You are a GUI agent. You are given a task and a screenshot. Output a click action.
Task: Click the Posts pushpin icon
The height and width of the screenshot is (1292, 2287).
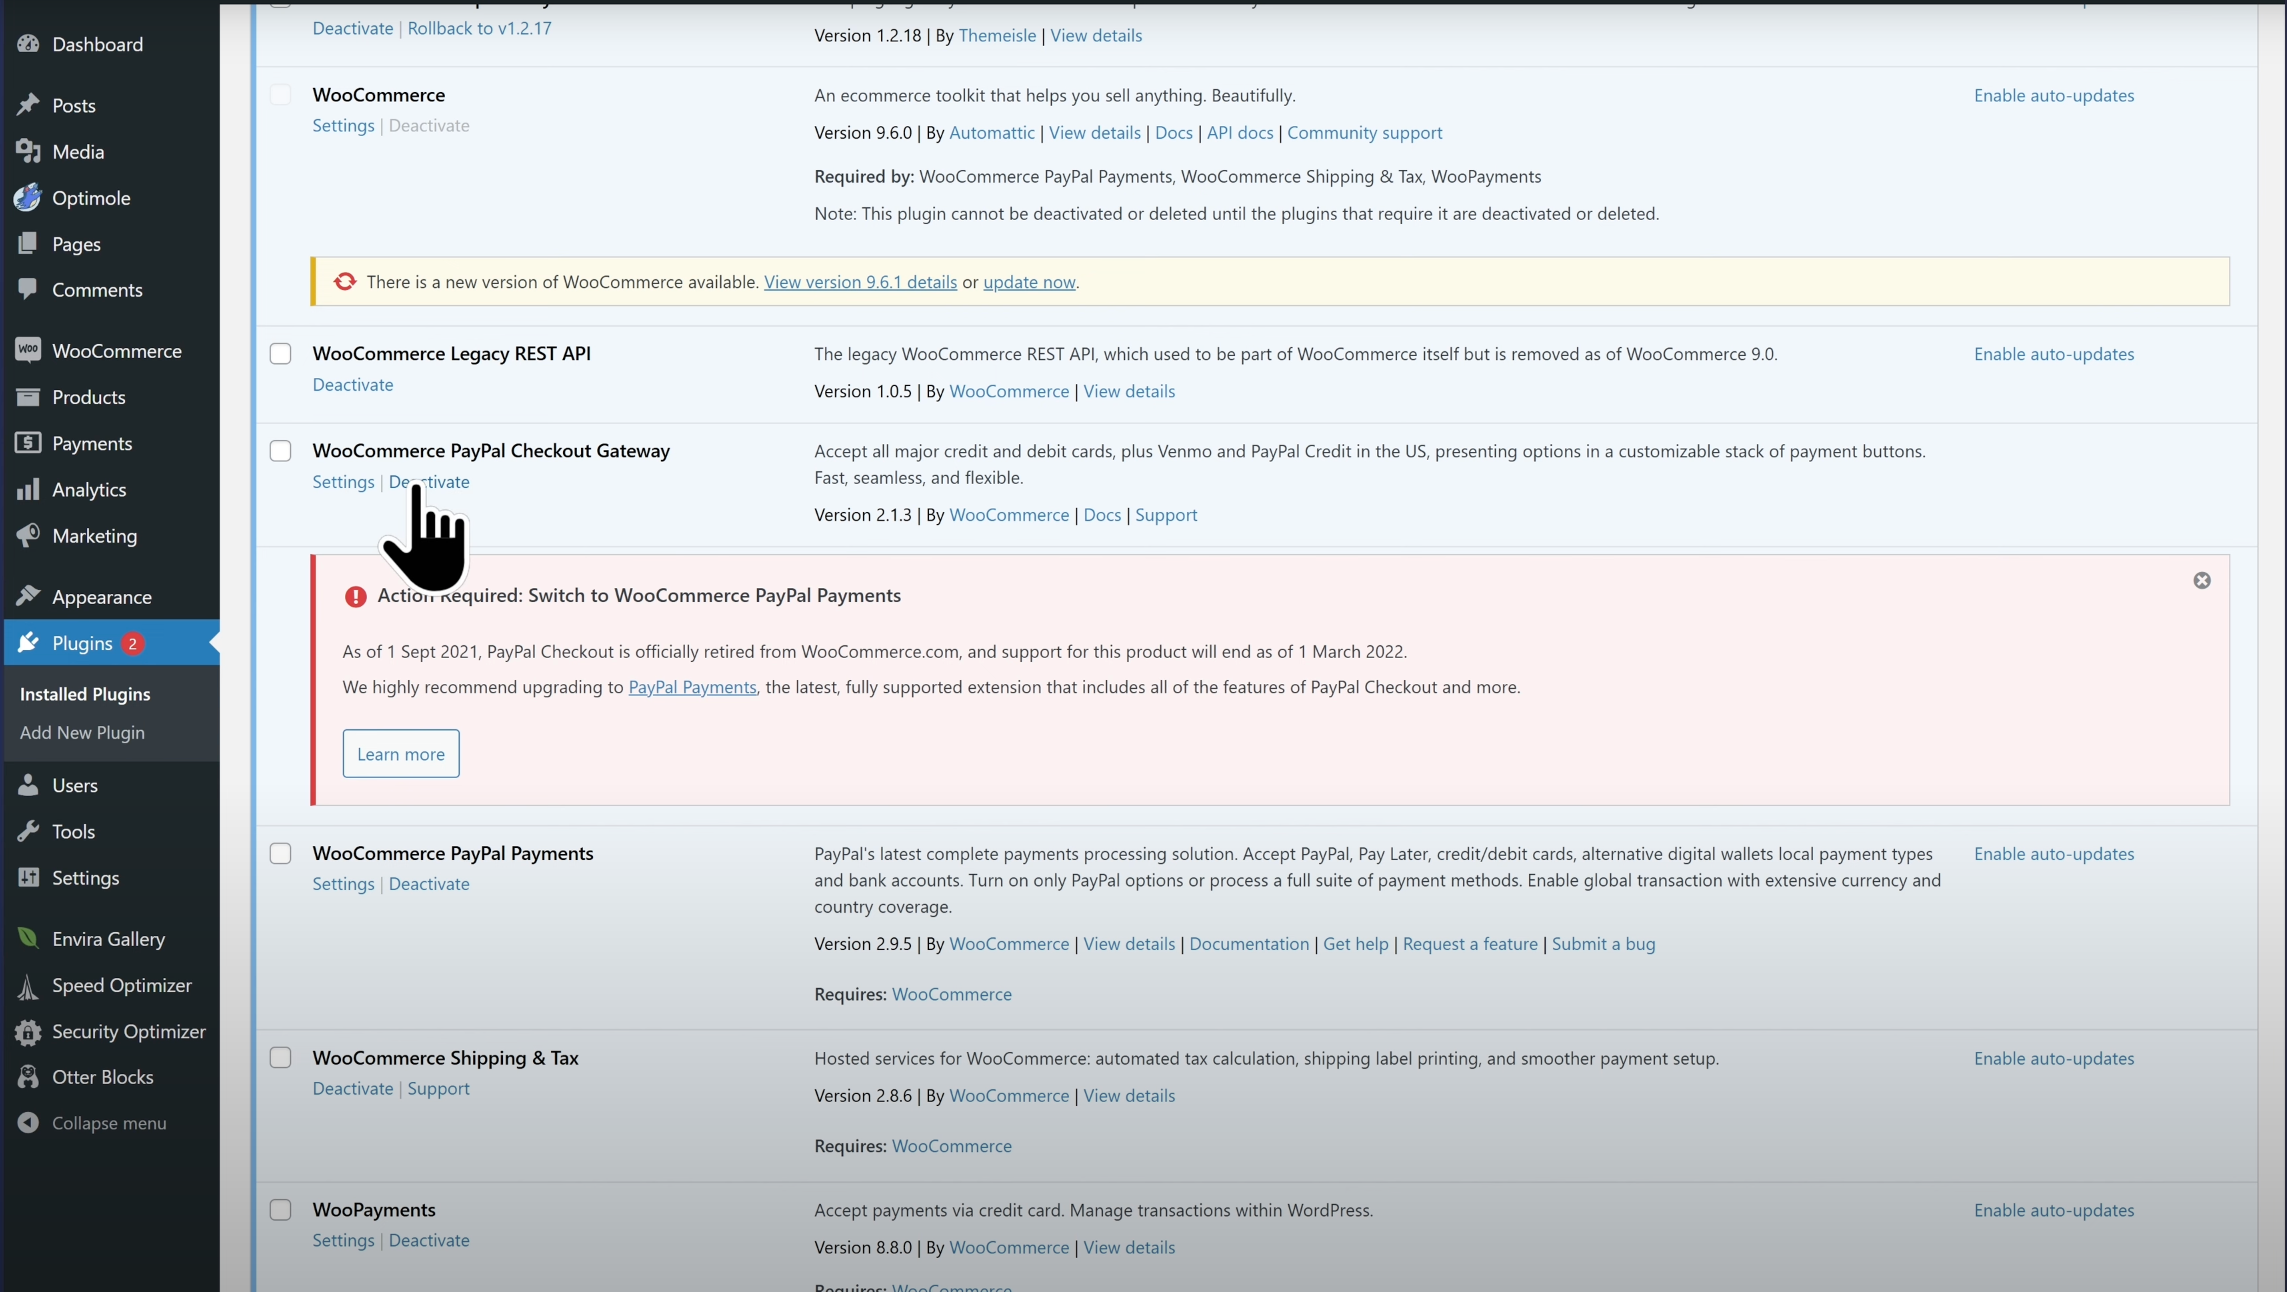pos(28,105)
